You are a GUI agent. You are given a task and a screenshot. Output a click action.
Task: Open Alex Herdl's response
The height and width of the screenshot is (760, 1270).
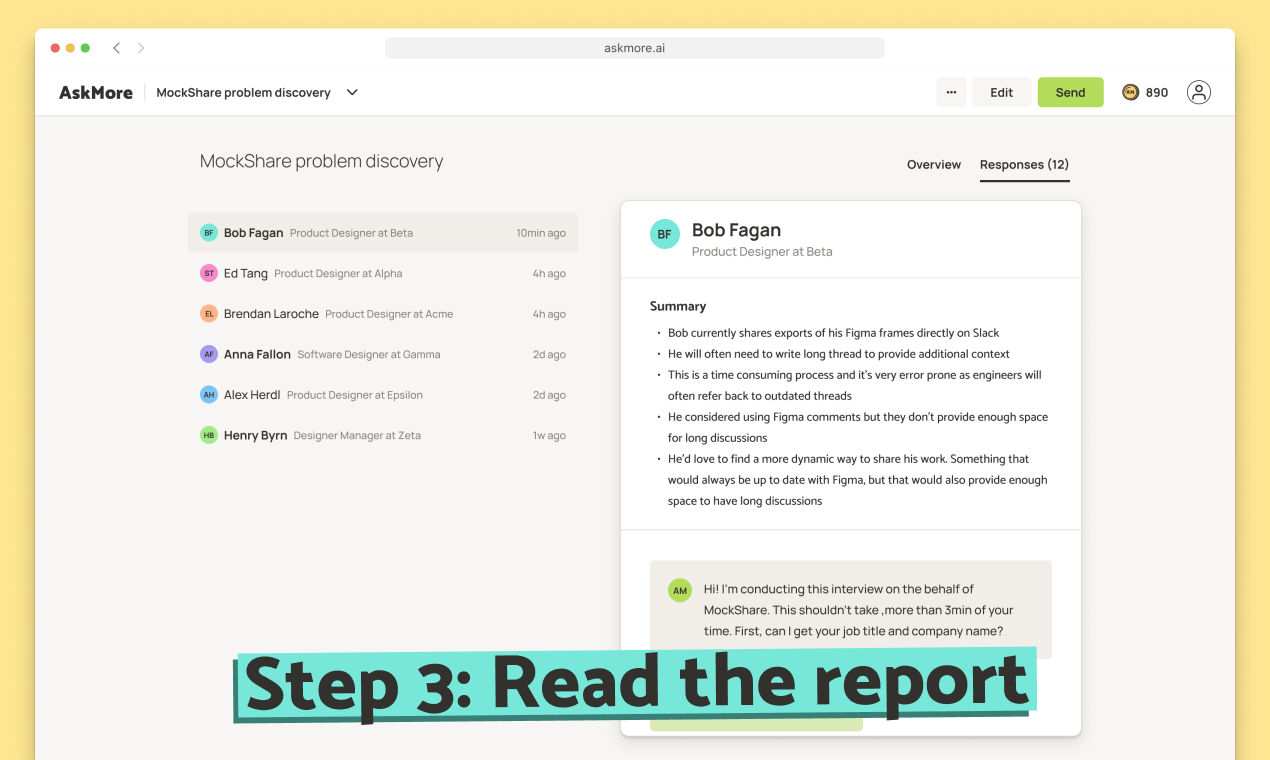point(383,395)
